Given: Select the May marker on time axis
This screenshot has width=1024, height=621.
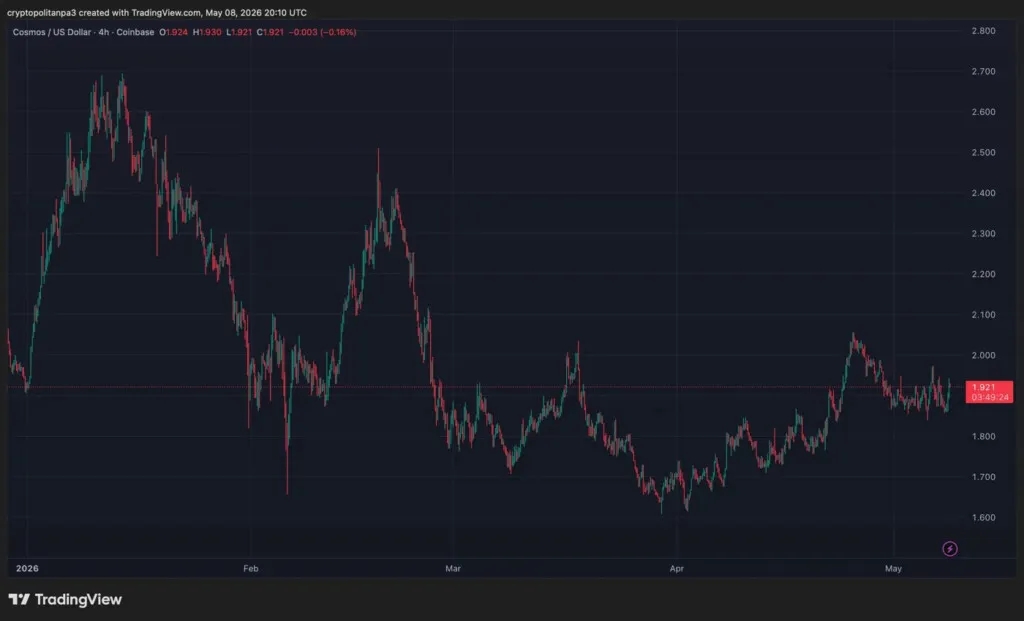Looking at the screenshot, I should pos(893,569).
